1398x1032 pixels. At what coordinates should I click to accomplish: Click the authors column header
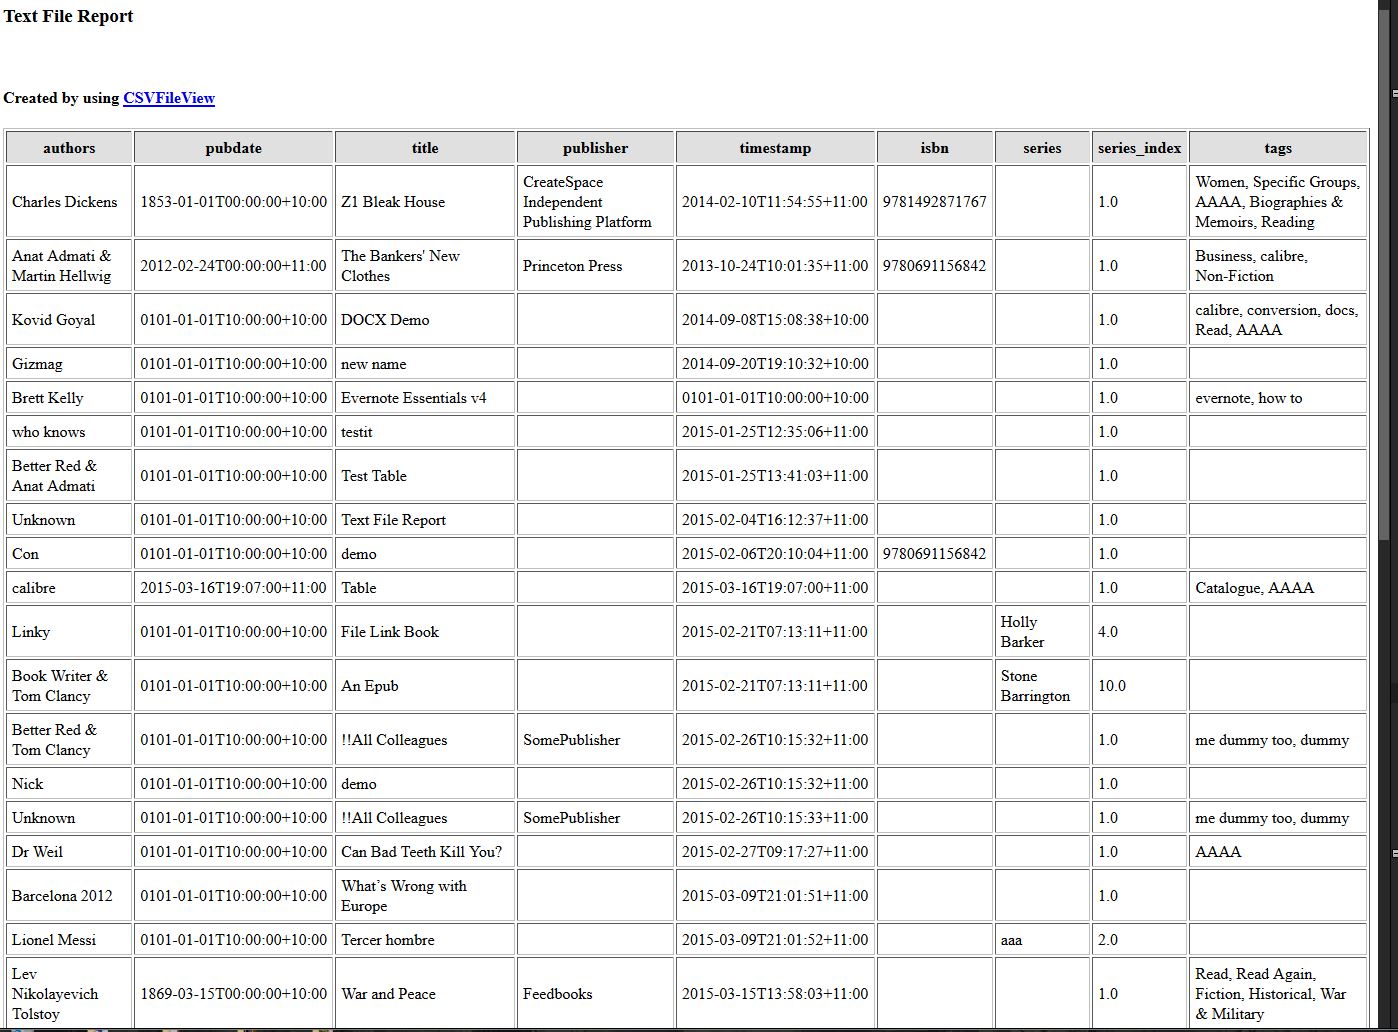tap(69, 148)
